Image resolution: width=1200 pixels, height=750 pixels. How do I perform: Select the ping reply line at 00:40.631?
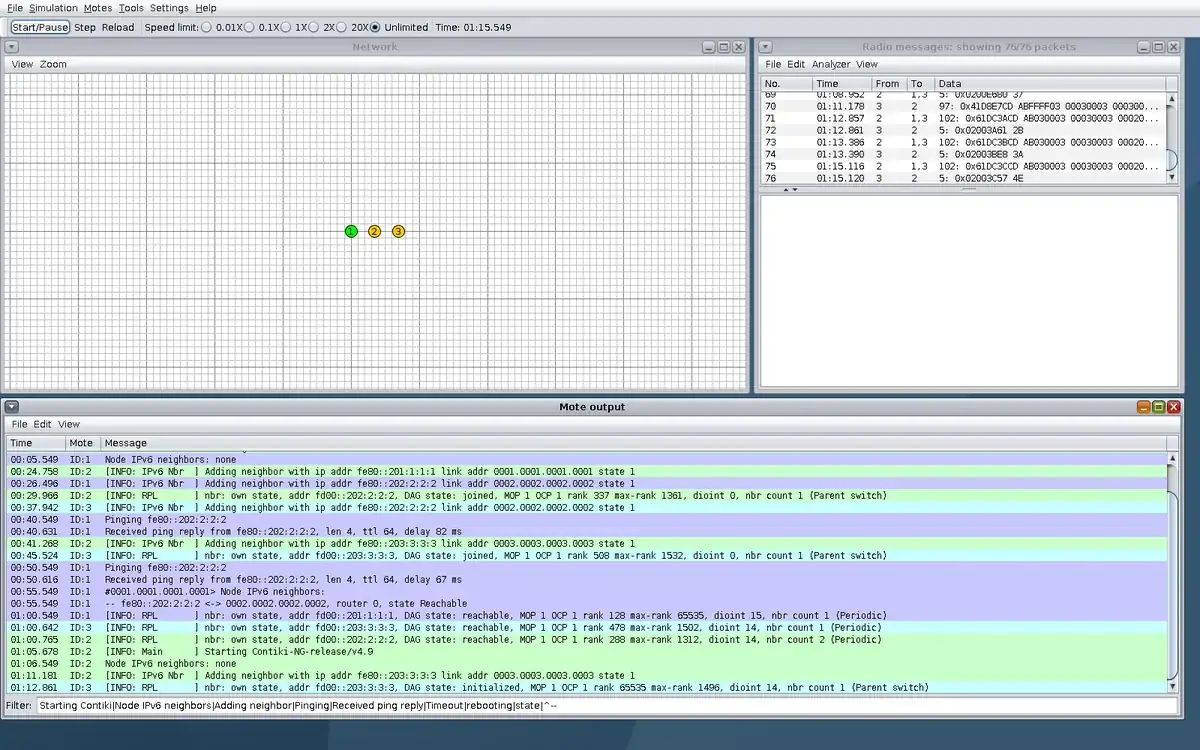click(587, 531)
